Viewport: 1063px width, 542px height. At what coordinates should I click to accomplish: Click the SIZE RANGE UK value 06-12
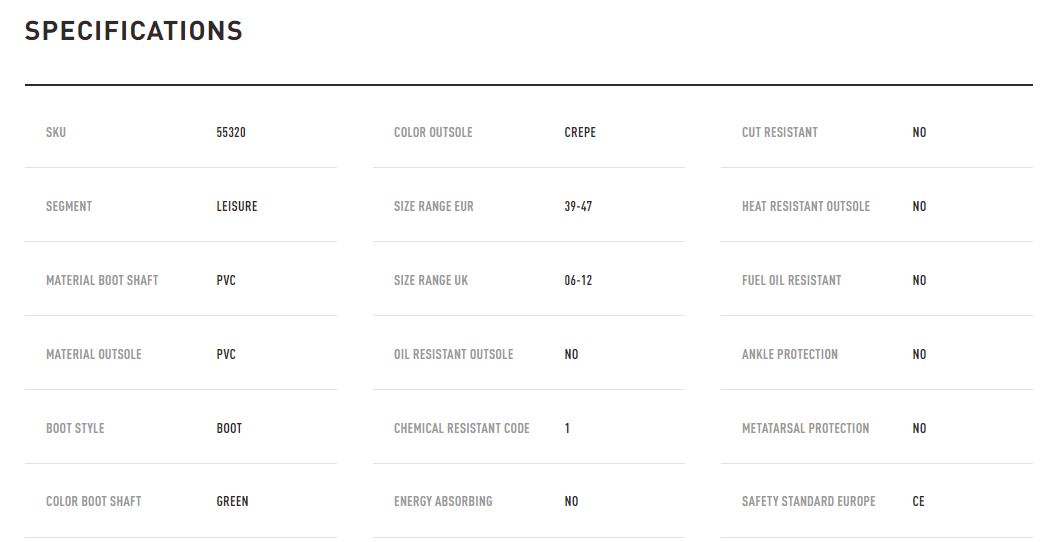coord(578,280)
